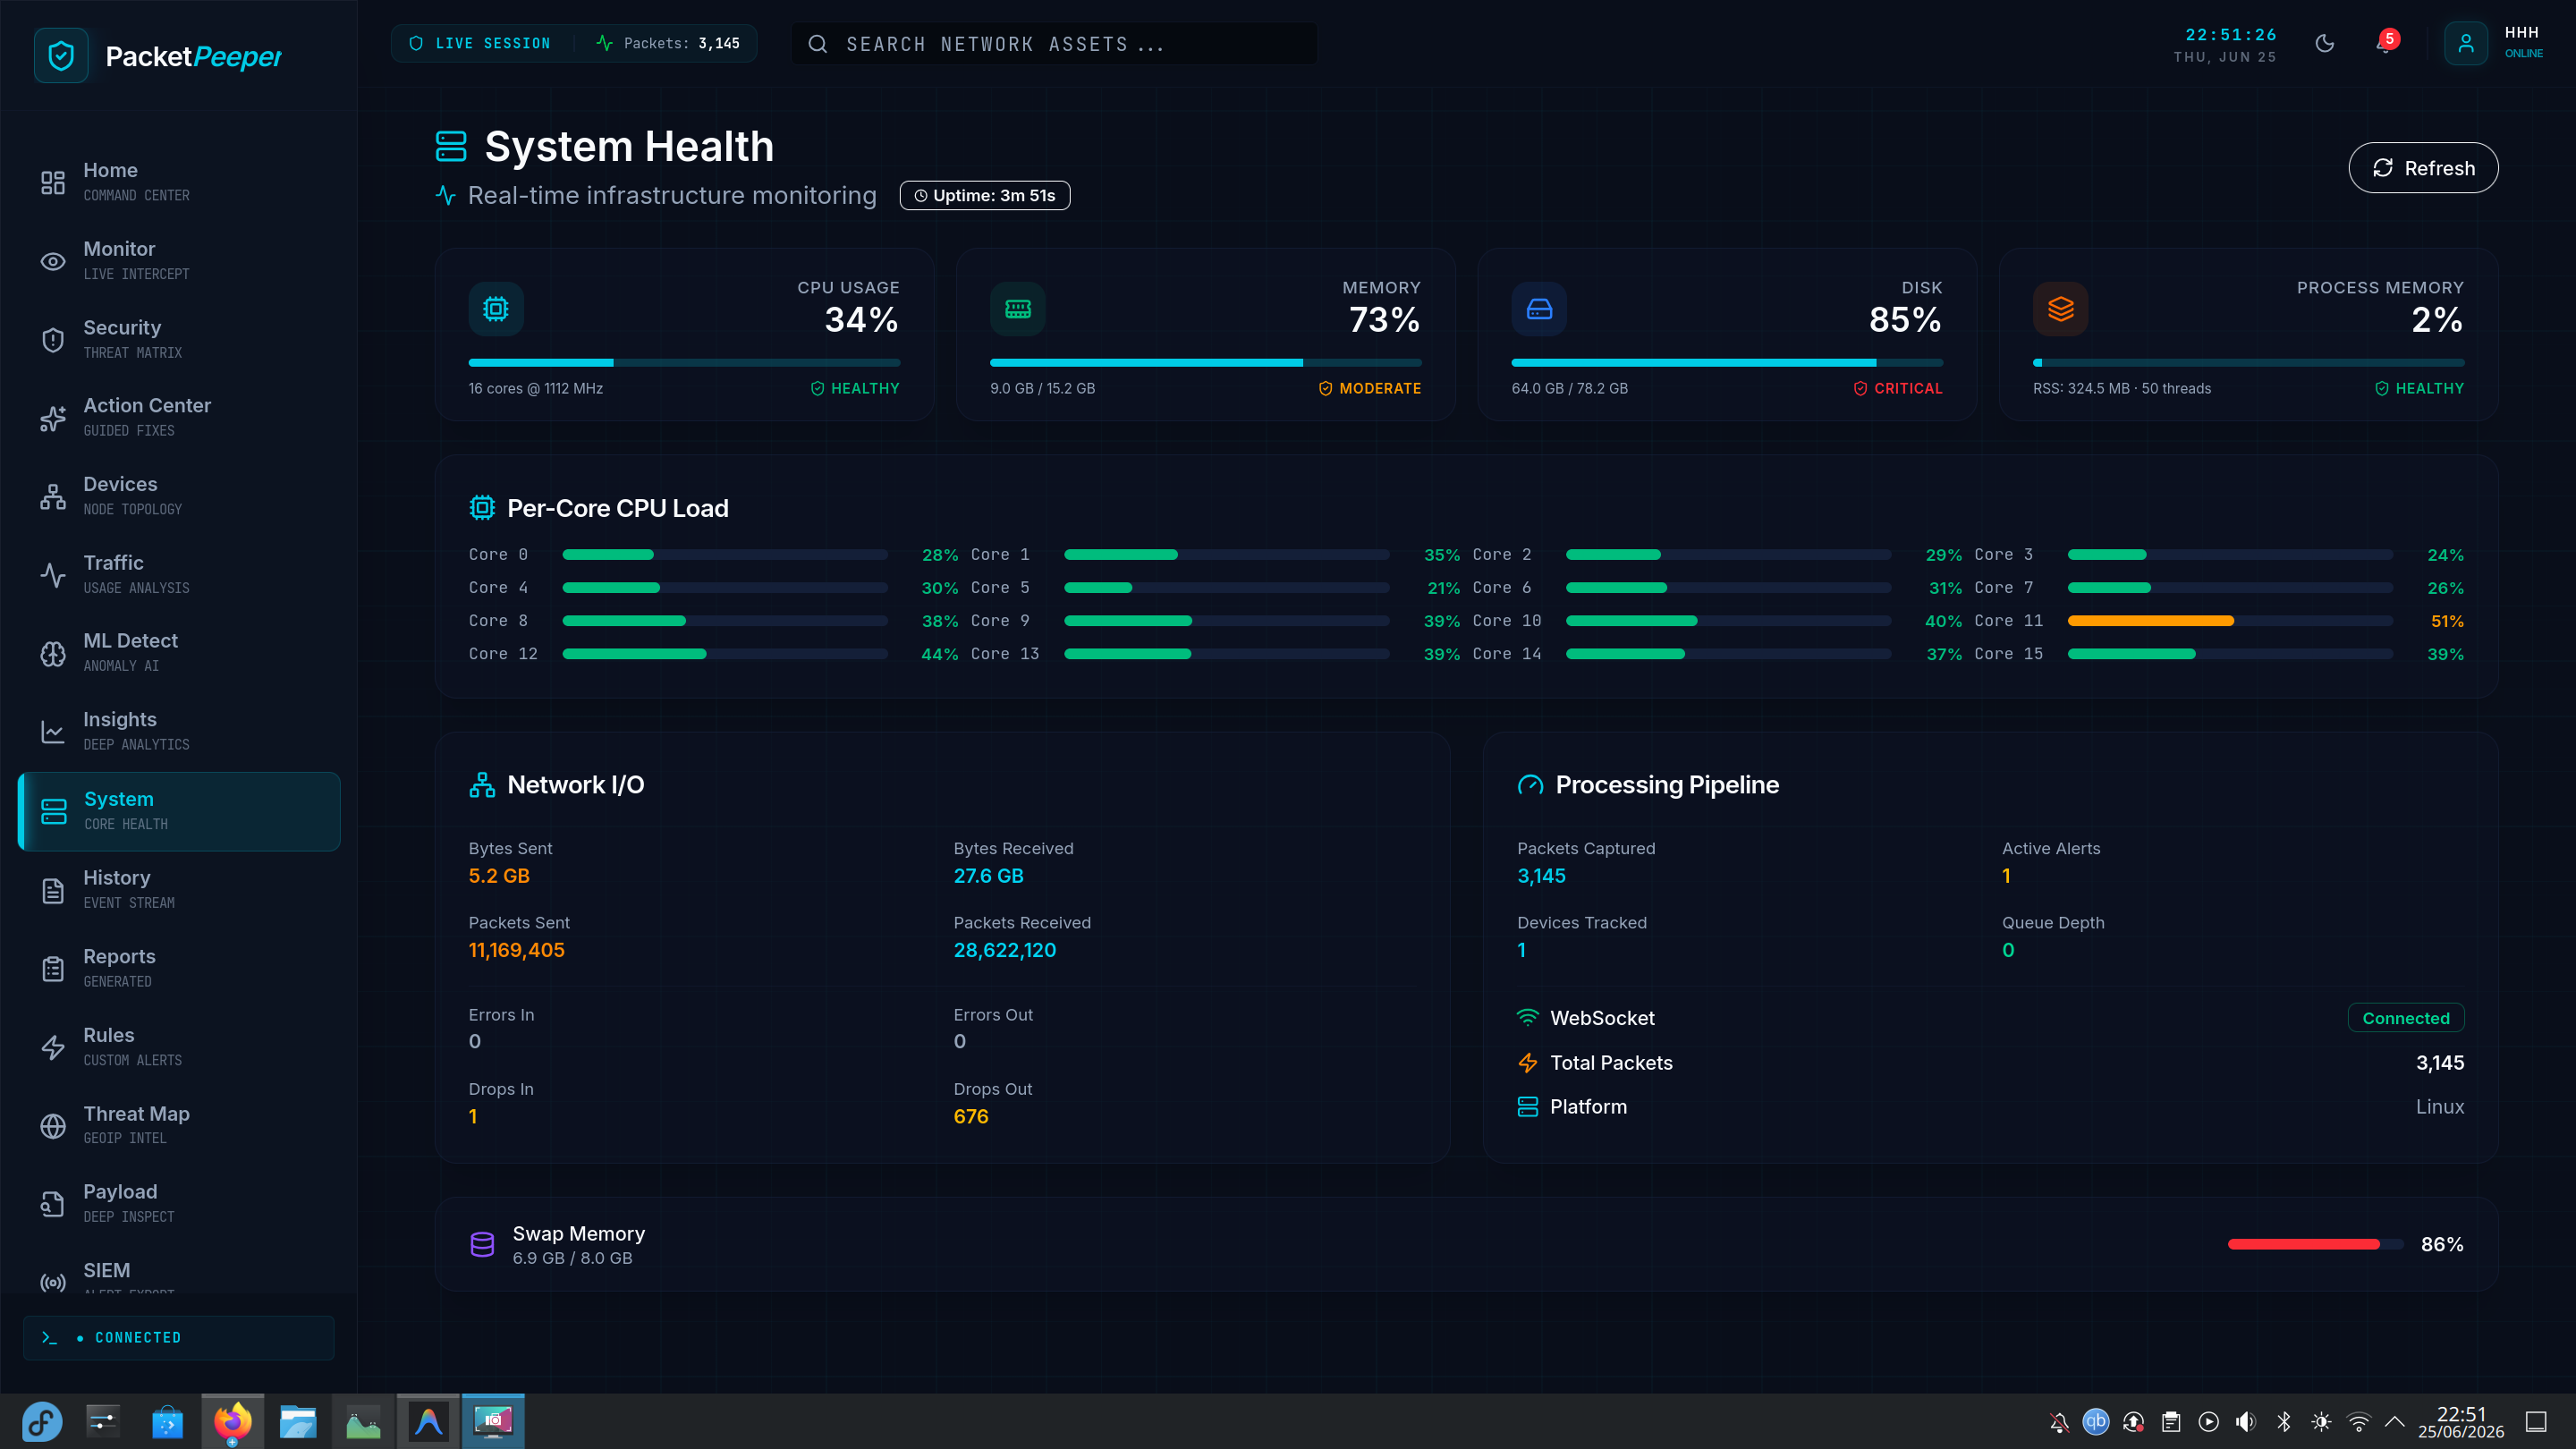Click the Insights chart icon
The height and width of the screenshot is (1449, 2576).
tap(53, 732)
